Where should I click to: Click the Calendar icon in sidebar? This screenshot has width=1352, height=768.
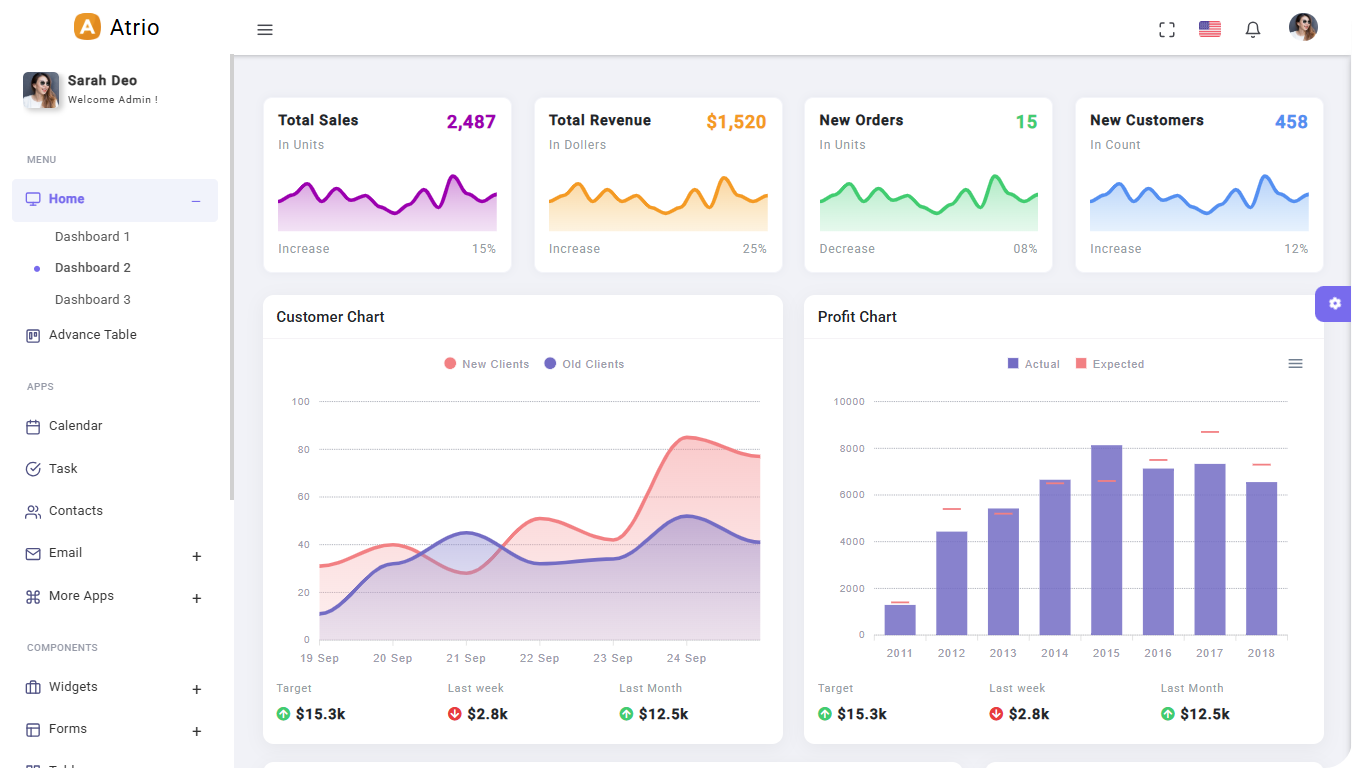pos(33,427)
